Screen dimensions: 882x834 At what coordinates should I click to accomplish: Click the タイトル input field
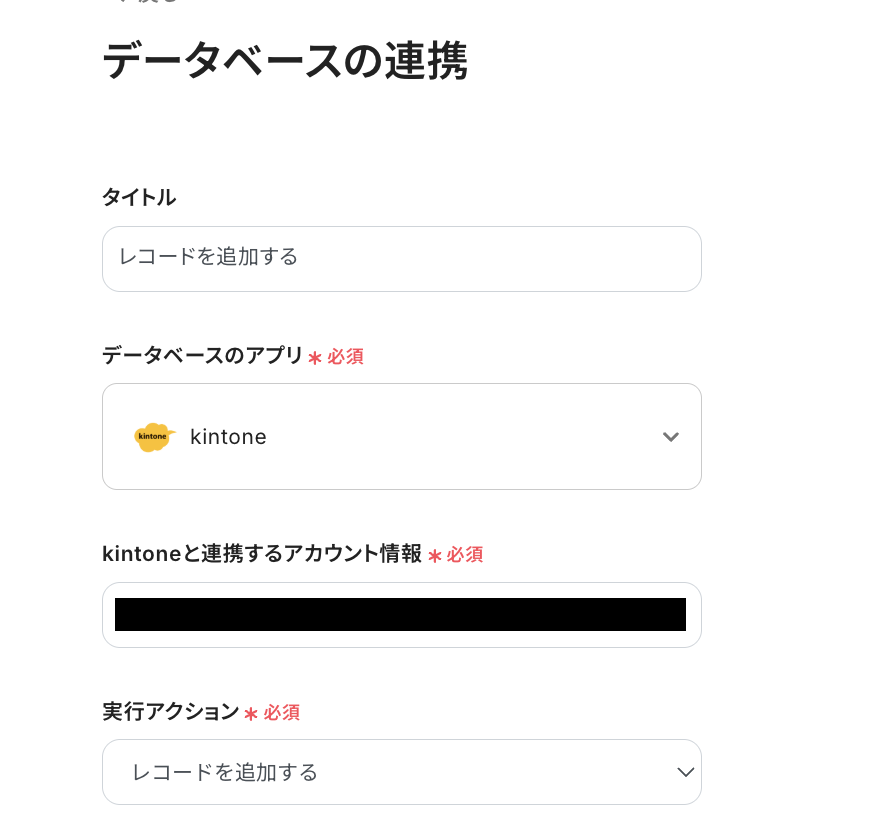click(x=401, y=258)
